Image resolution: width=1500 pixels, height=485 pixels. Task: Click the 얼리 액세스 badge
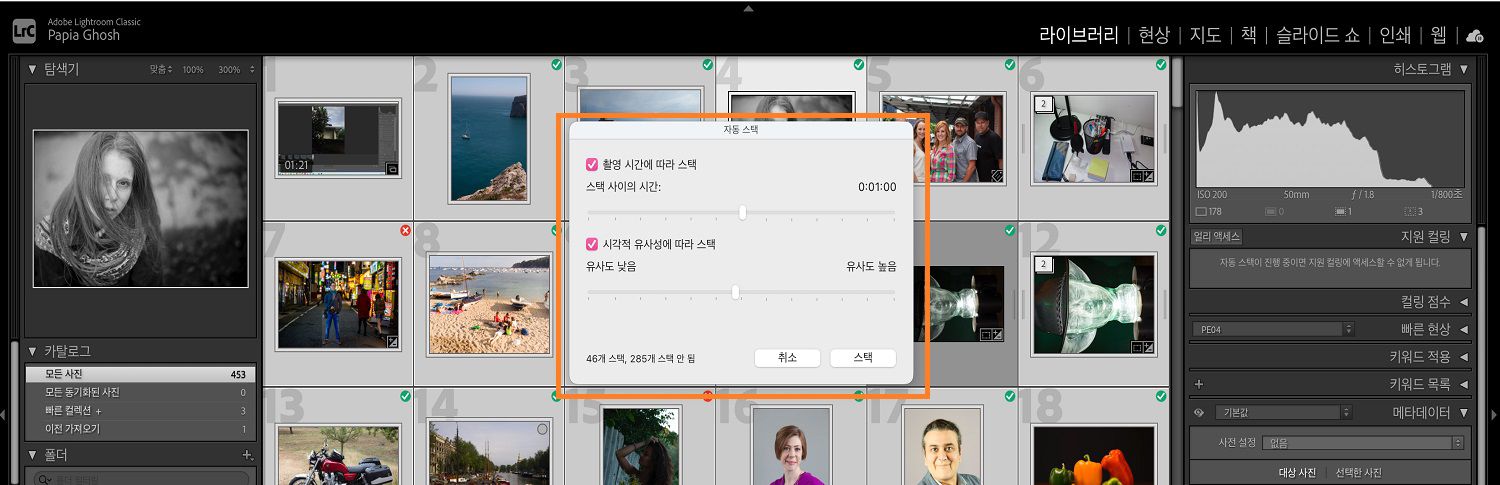point(1217,237)
